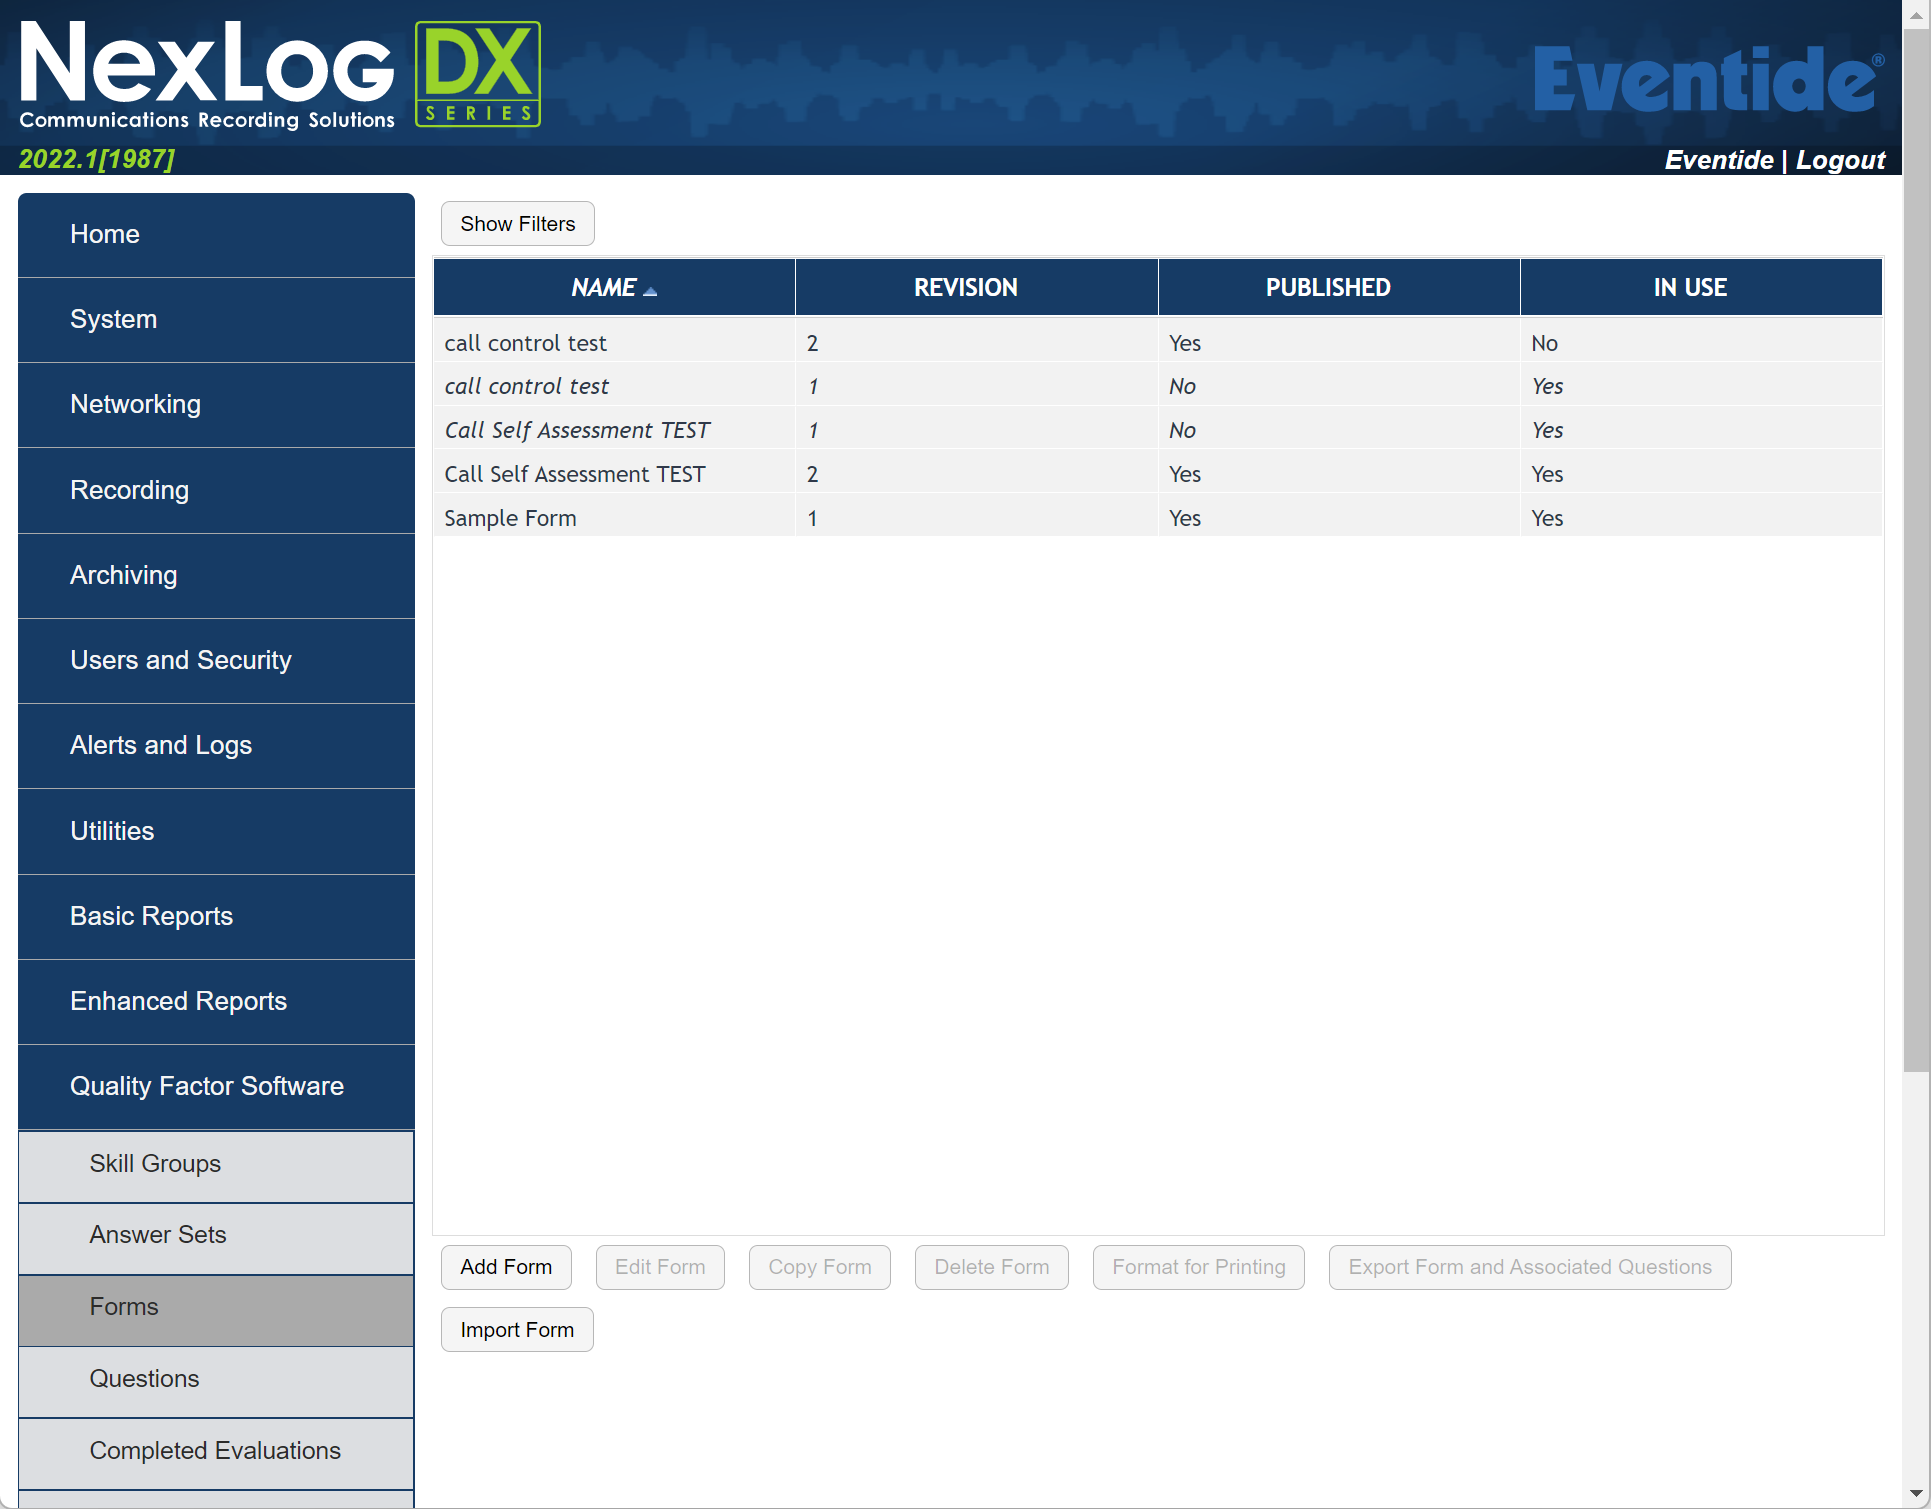
Task: Click the Show Filters button
Action: (517, 223)
